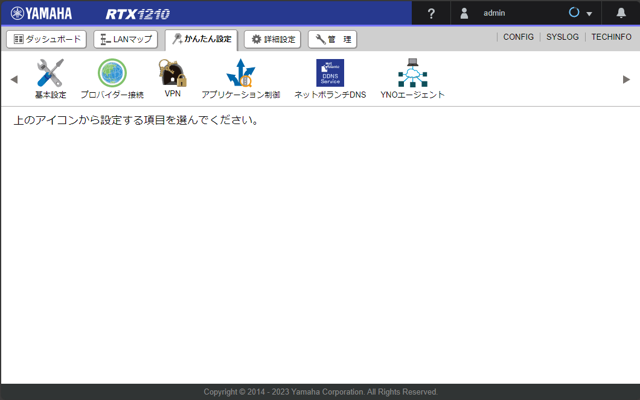
Task: Open the VPN keys and lock icon
Action: [173, 73]
